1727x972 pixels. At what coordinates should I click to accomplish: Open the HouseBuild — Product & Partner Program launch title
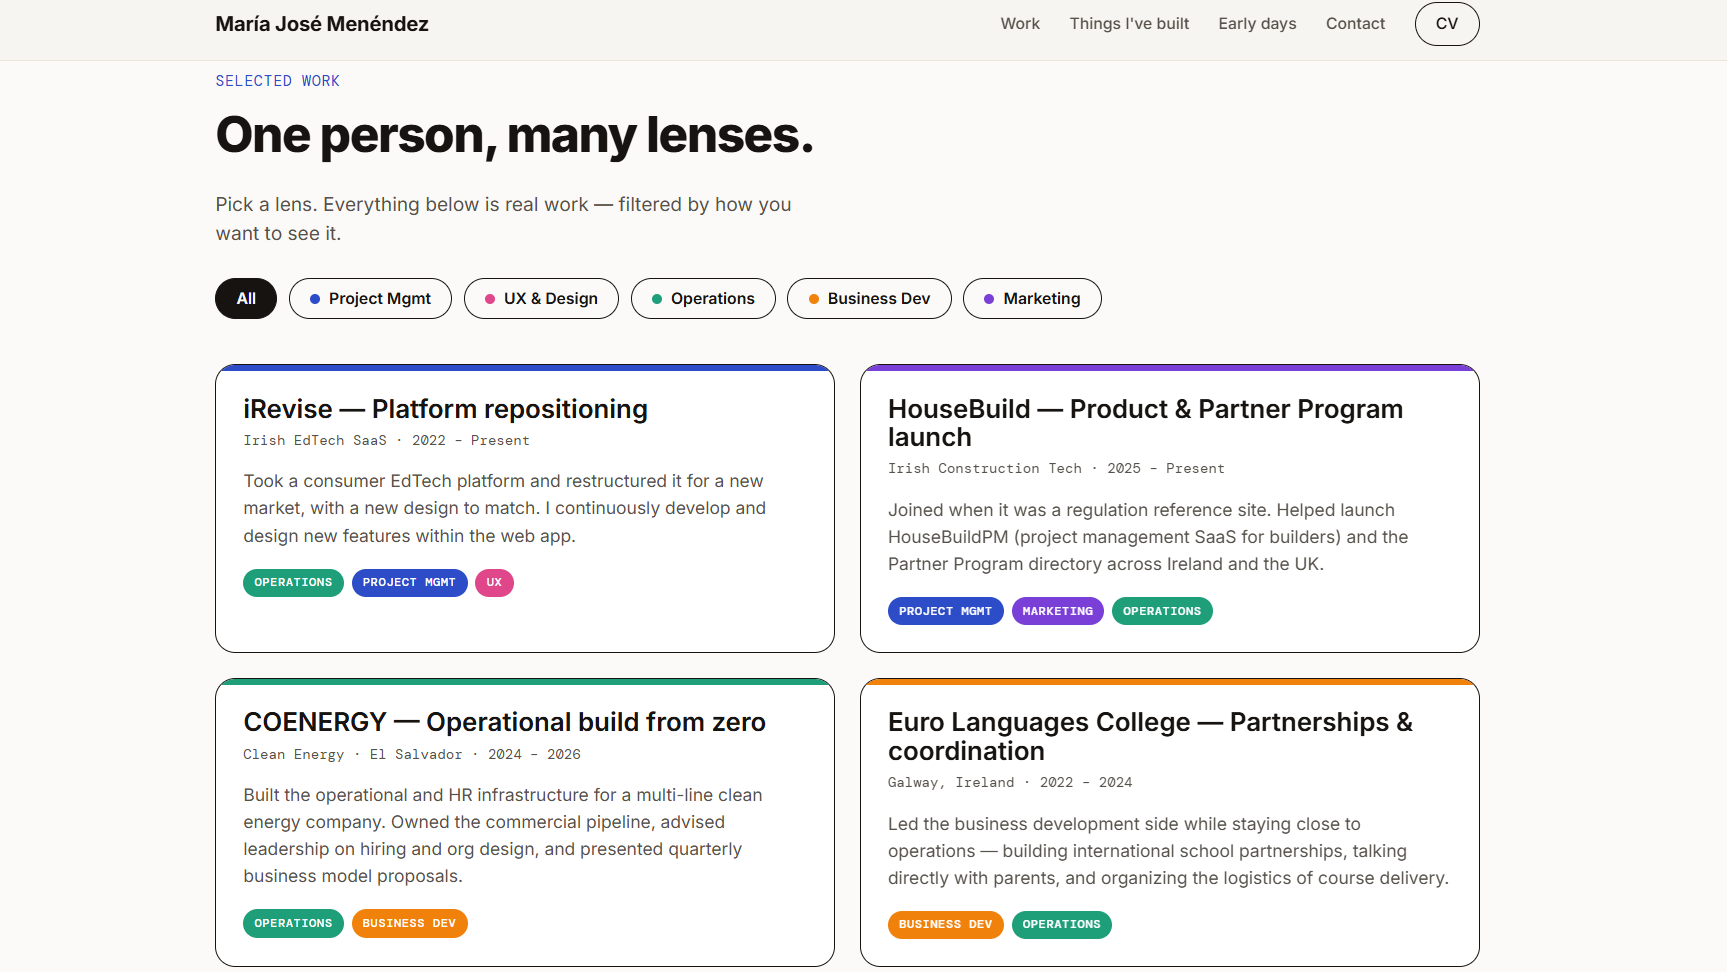1145,423
